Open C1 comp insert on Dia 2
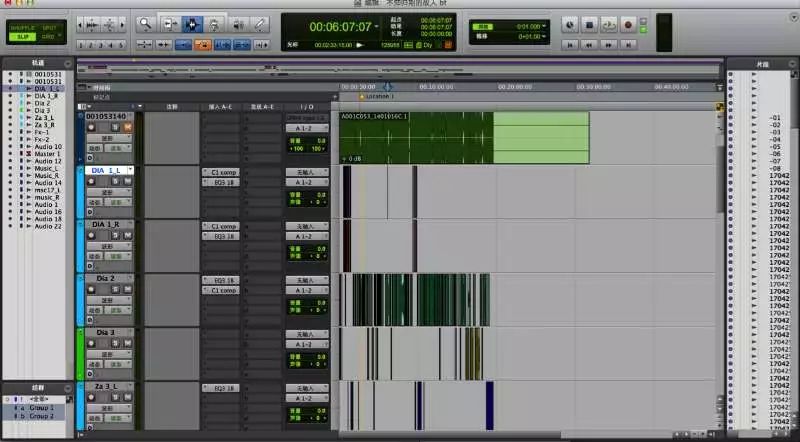 pyautogui.click(x=221, y=290)
